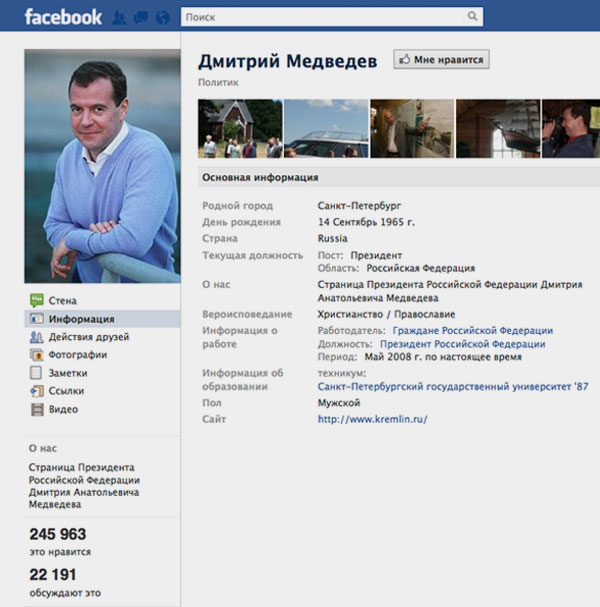Follow link Граждане Российской Федерации
This screenshot has width=600, height=607.
(x=473, y=331)
